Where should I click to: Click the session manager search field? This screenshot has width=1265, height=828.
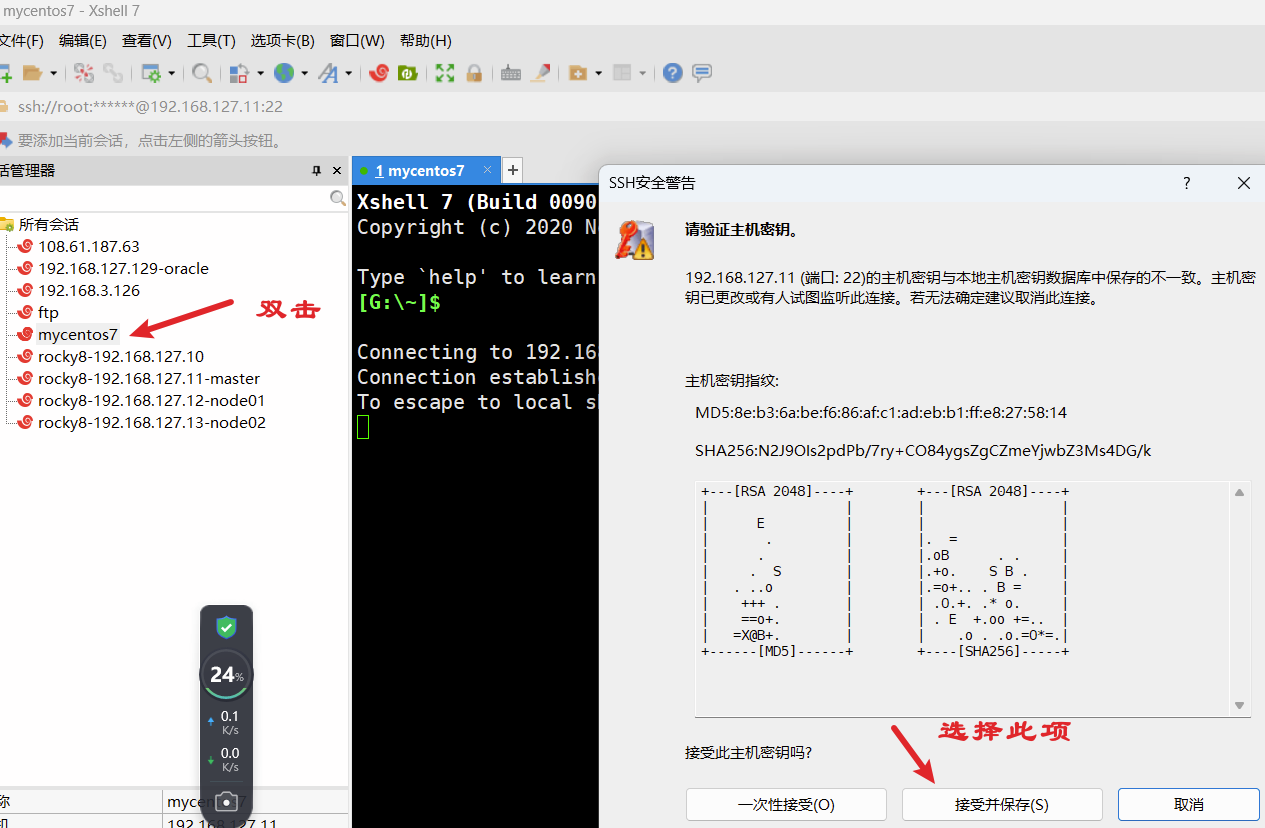163,199
